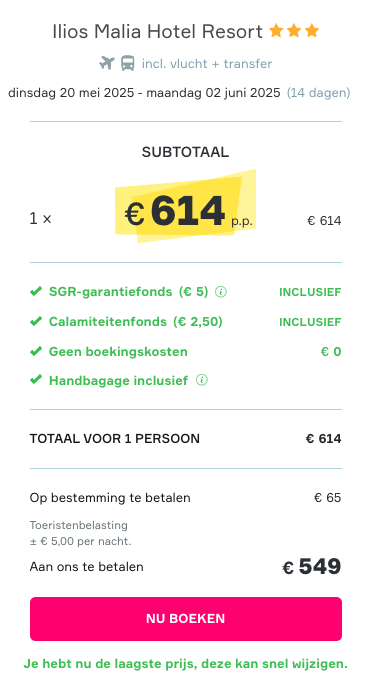This screenshot has width=365, height=688.
Task: Click the bus transfer icon
Action: (128, 63)
